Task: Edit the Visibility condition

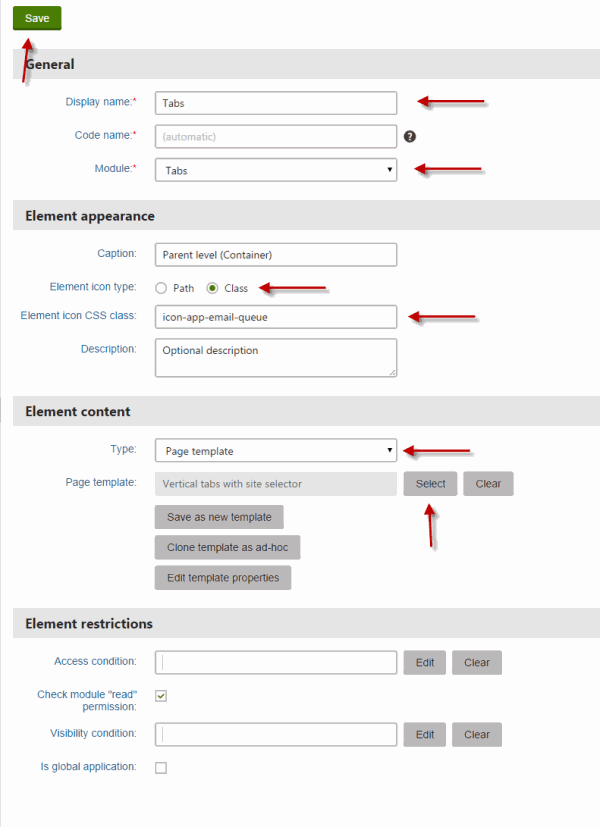Action: click(x=425, y=735)
